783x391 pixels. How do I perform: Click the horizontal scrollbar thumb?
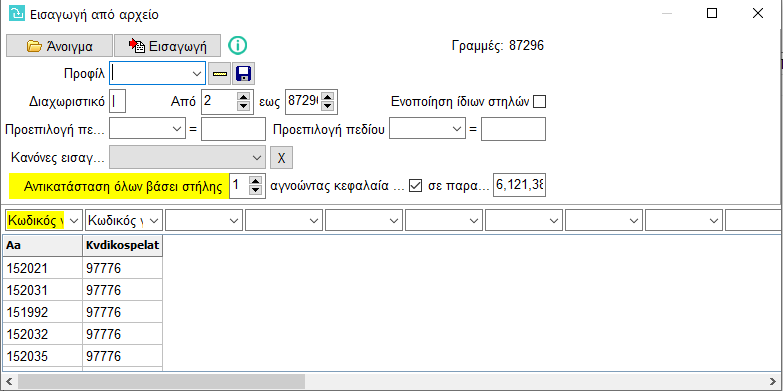pyautogui.click(x=161, y=381)
